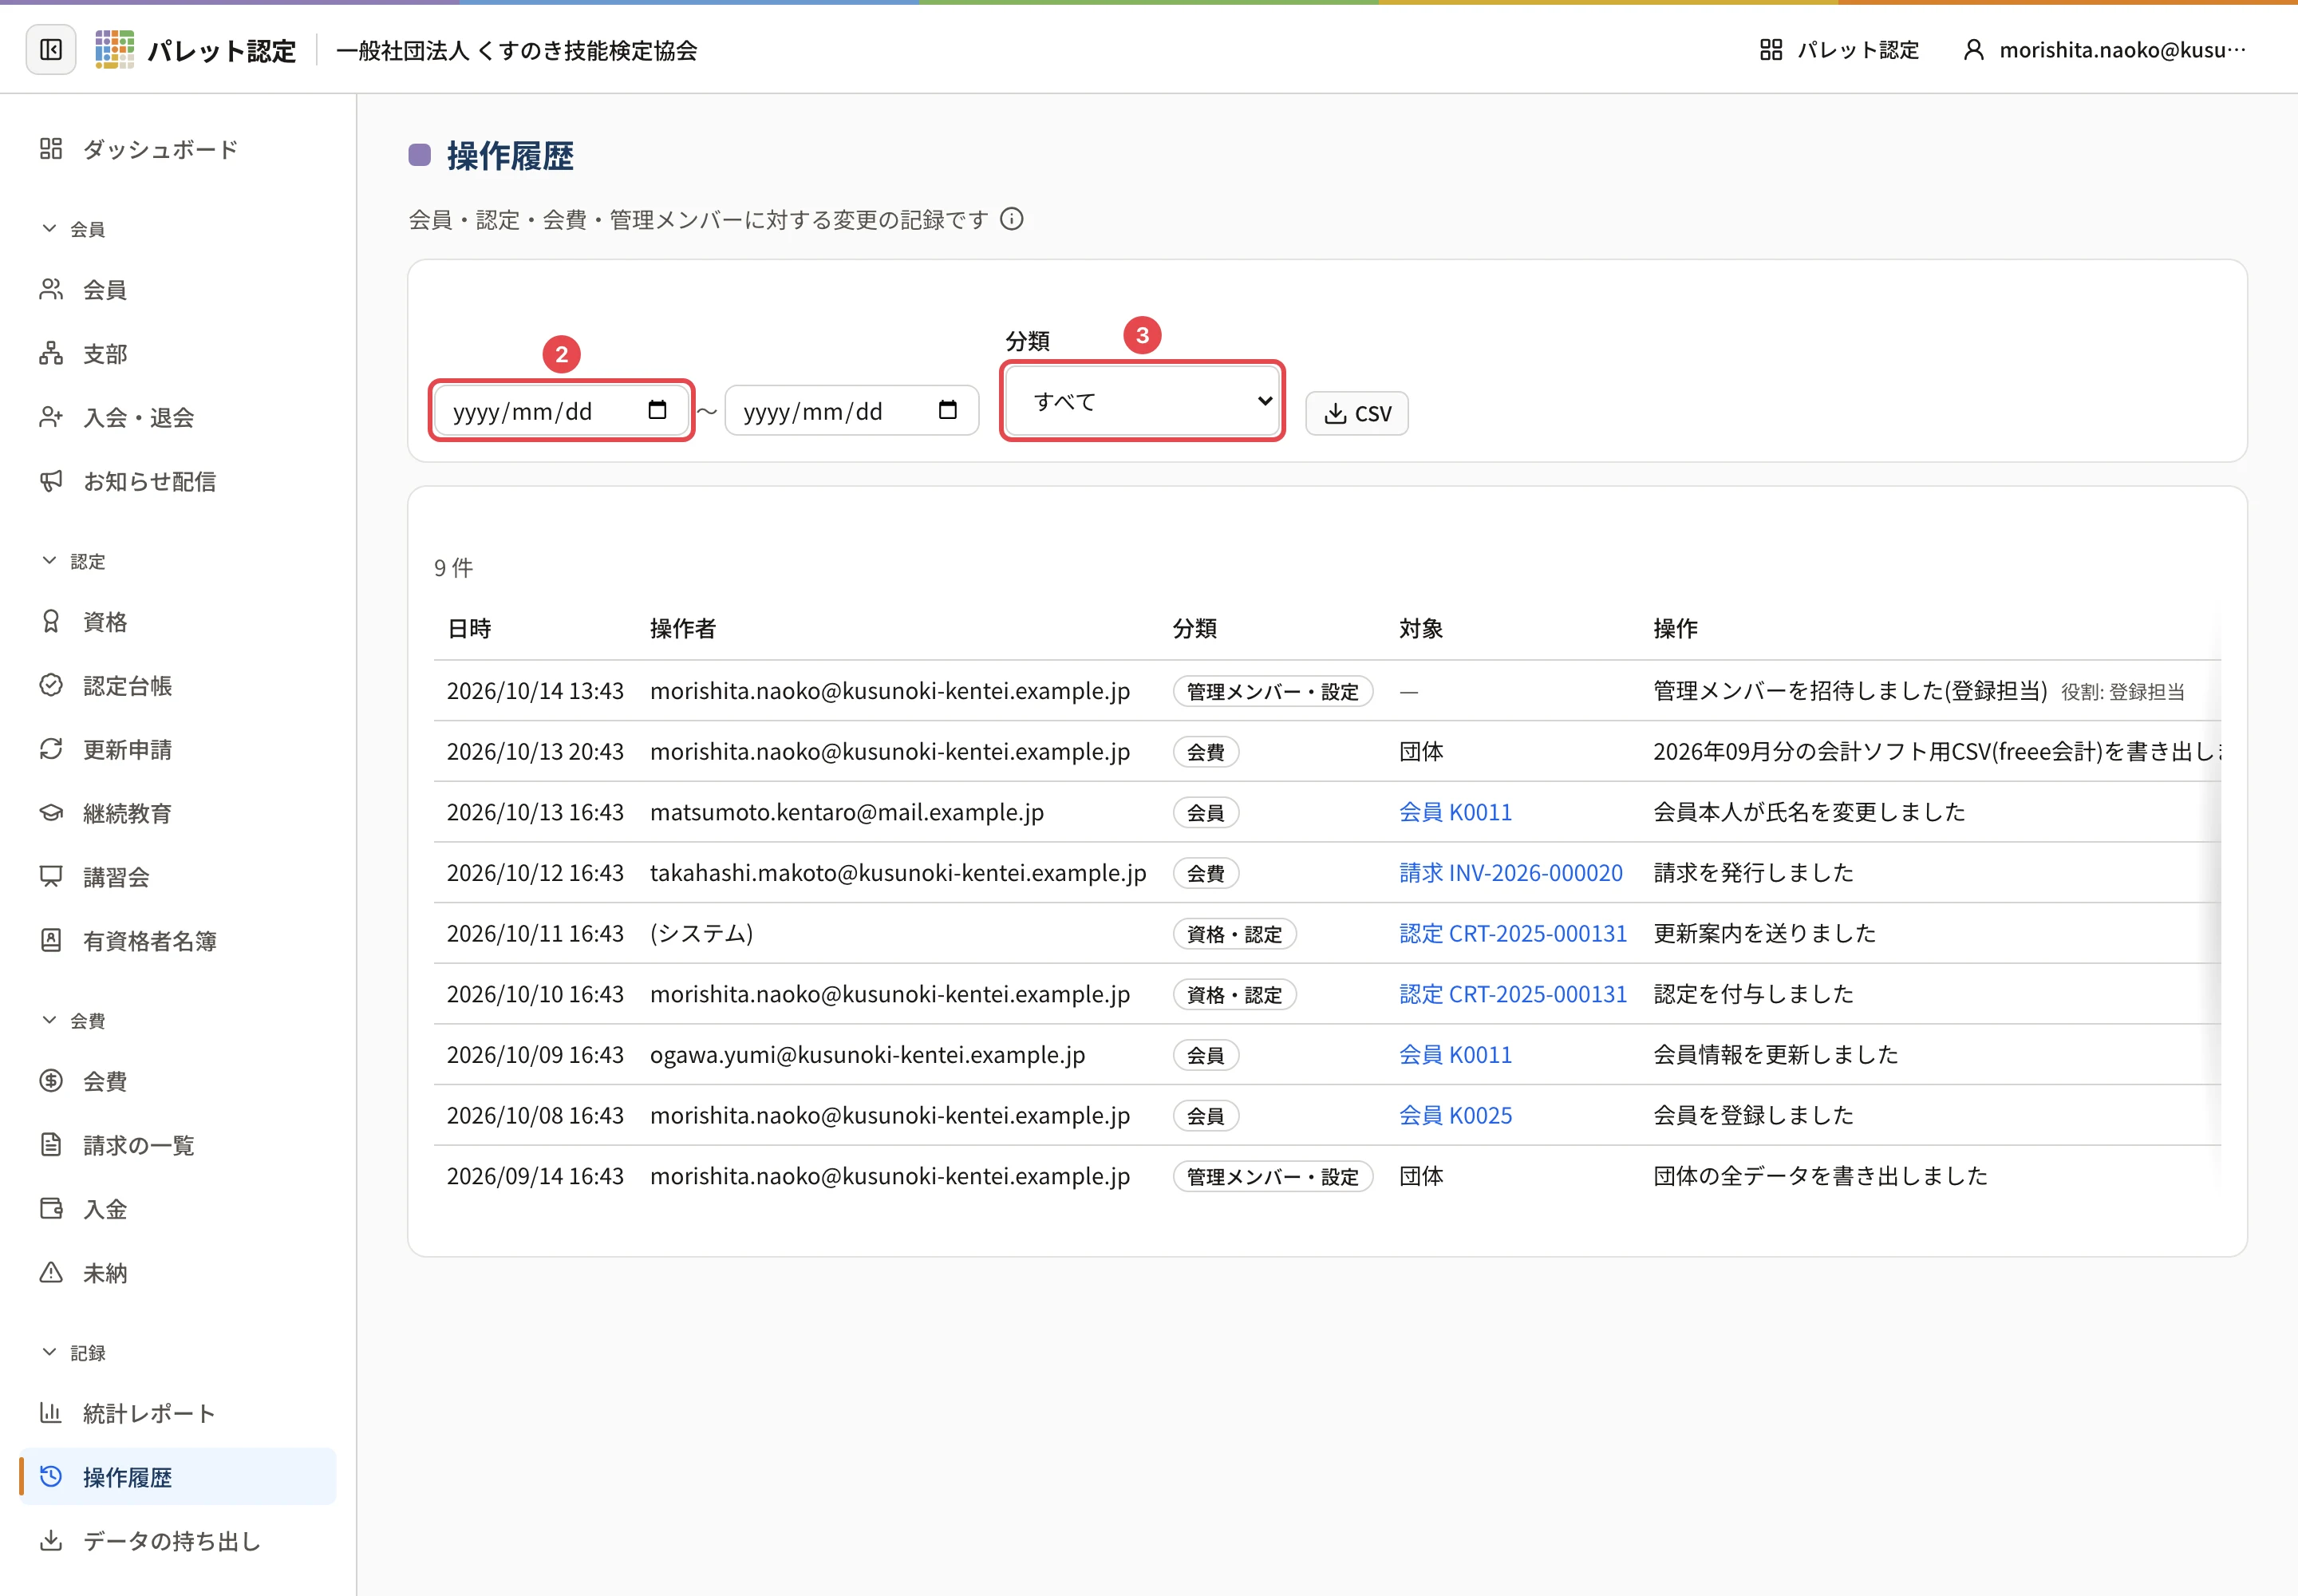Click the 会費 dollar-circle icon
2298x1596 pixels.
click(51, 1081)
